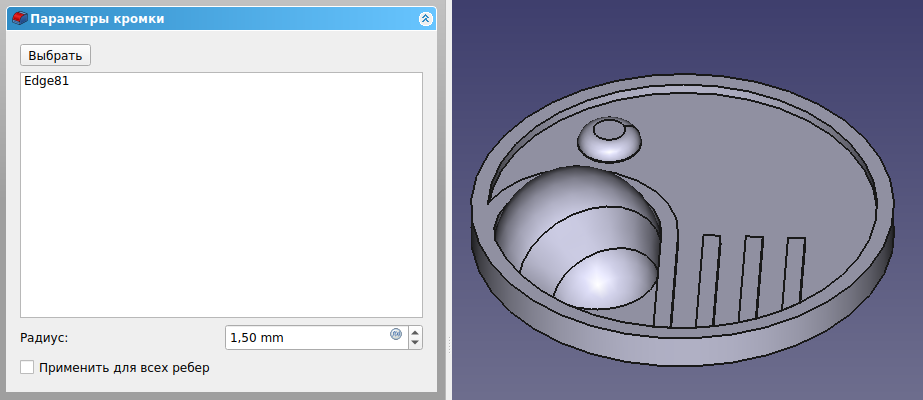This screenshot has height=400, width=923.
Task: Click the Параметры кромки title bar
Action: [x=221, y=19]
